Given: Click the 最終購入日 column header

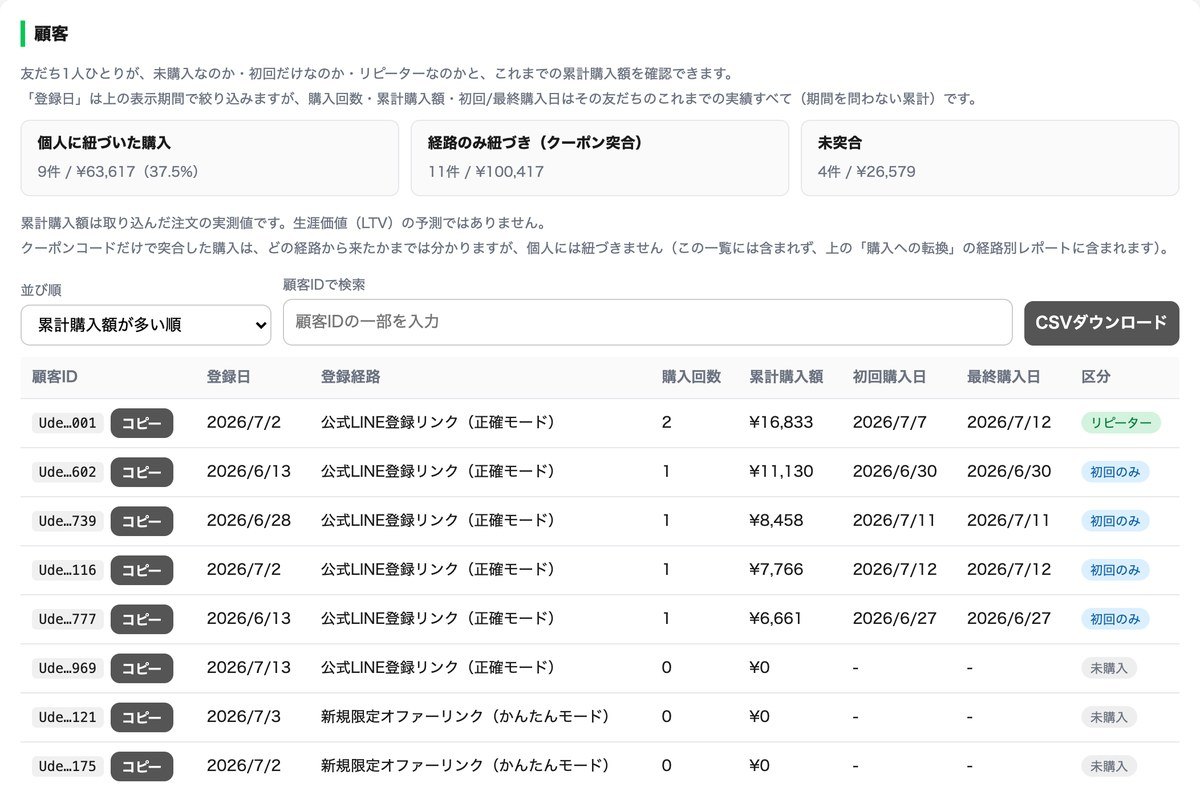Looking at the screenshot, I should click(x=1004, y=377).
